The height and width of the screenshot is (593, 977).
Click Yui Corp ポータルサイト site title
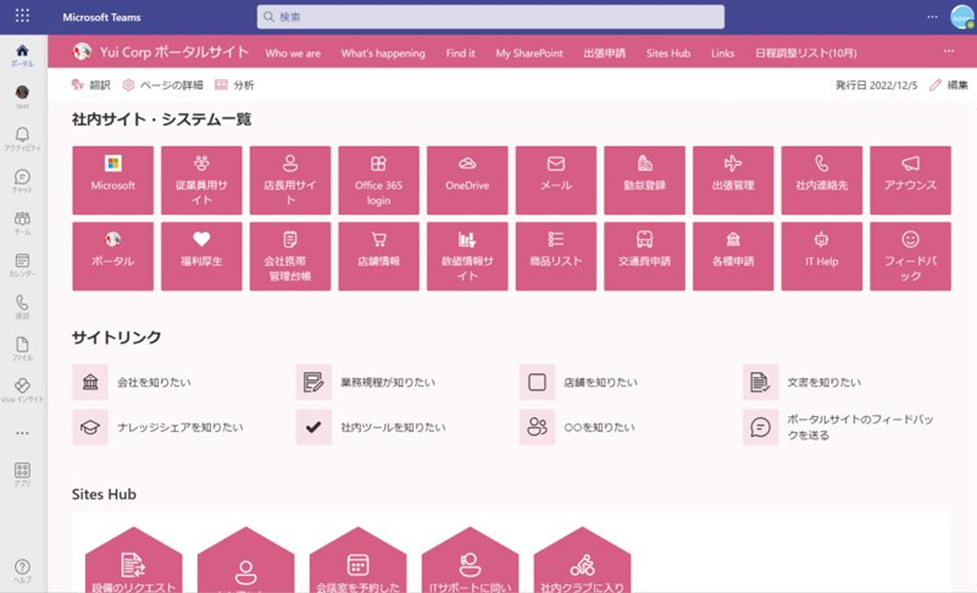point(174,52)
